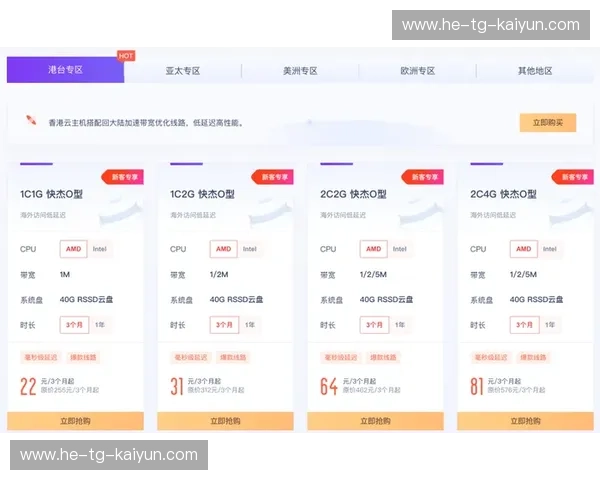Viewport: 600px width, 480px height.
Task: Click 40G RSSD云盘 on the 1C1G card
Action: 86,299
